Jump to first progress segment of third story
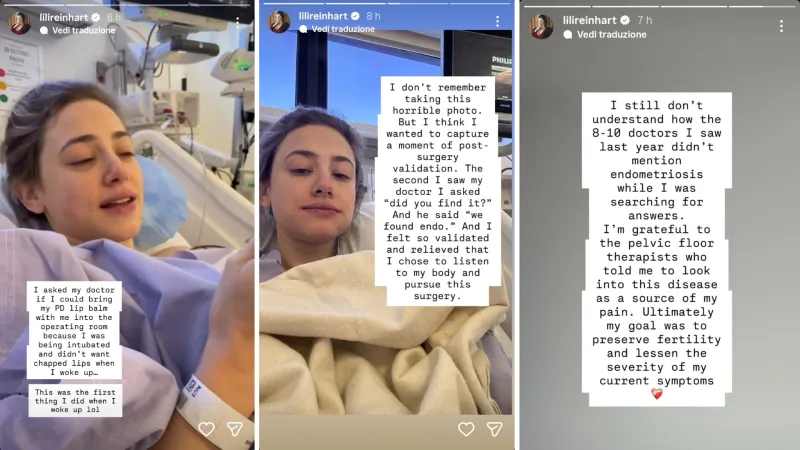The image size is (800, 450). click(x=557, y=6)
